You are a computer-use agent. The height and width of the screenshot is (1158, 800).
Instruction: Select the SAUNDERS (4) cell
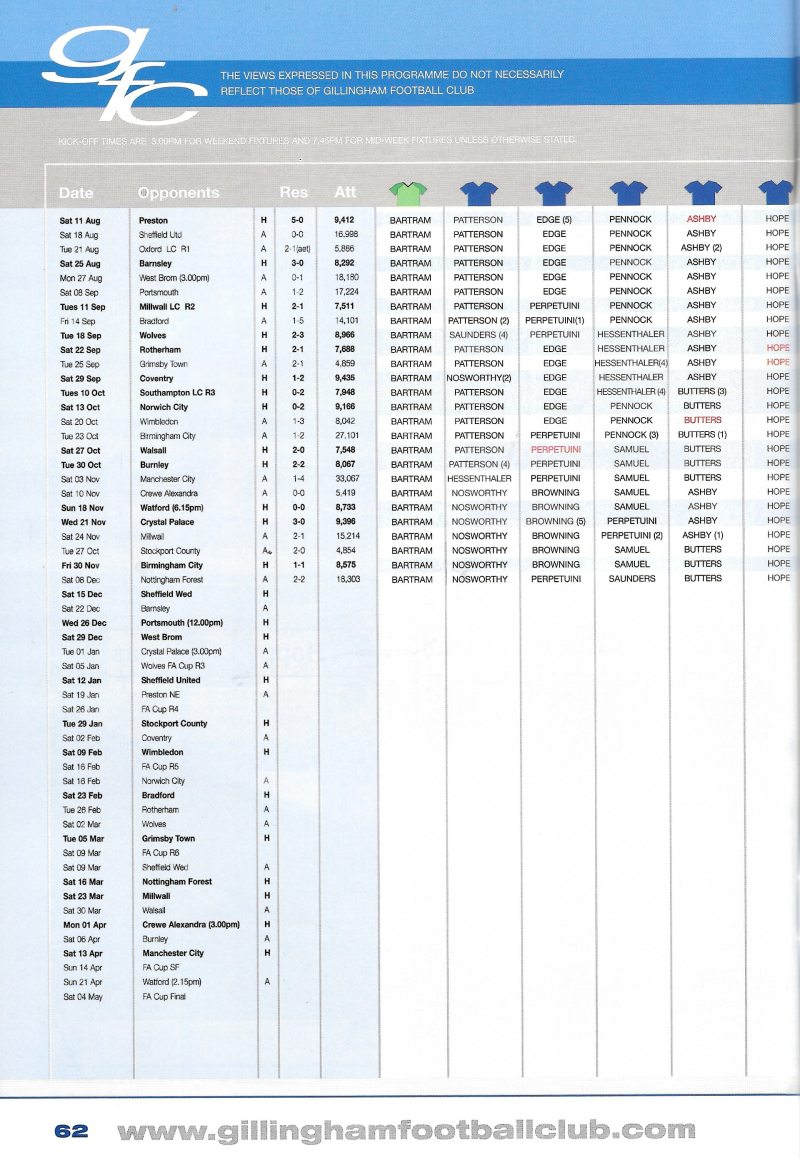pos(479,335)
